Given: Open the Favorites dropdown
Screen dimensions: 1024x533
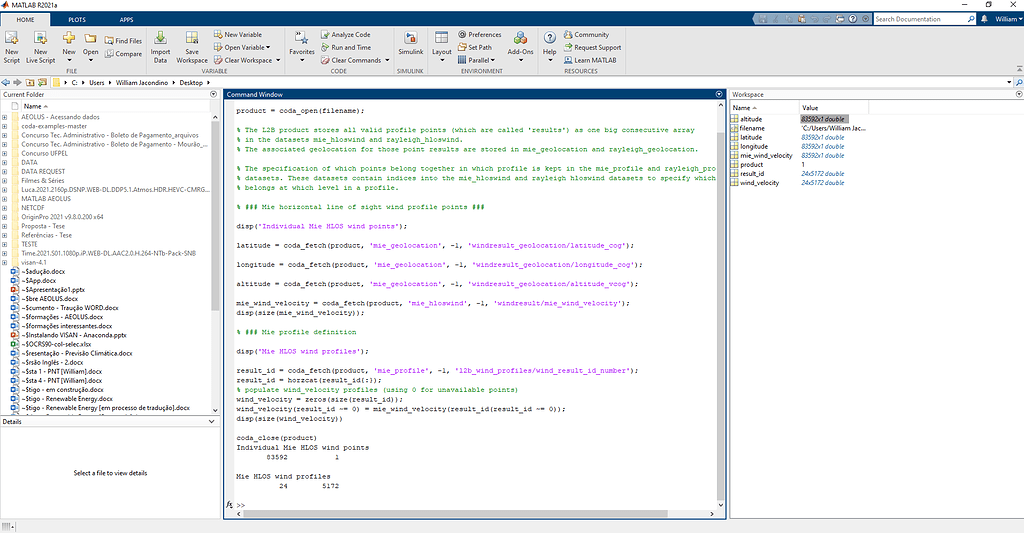Looking at the screenshot, I should (302, 60).
